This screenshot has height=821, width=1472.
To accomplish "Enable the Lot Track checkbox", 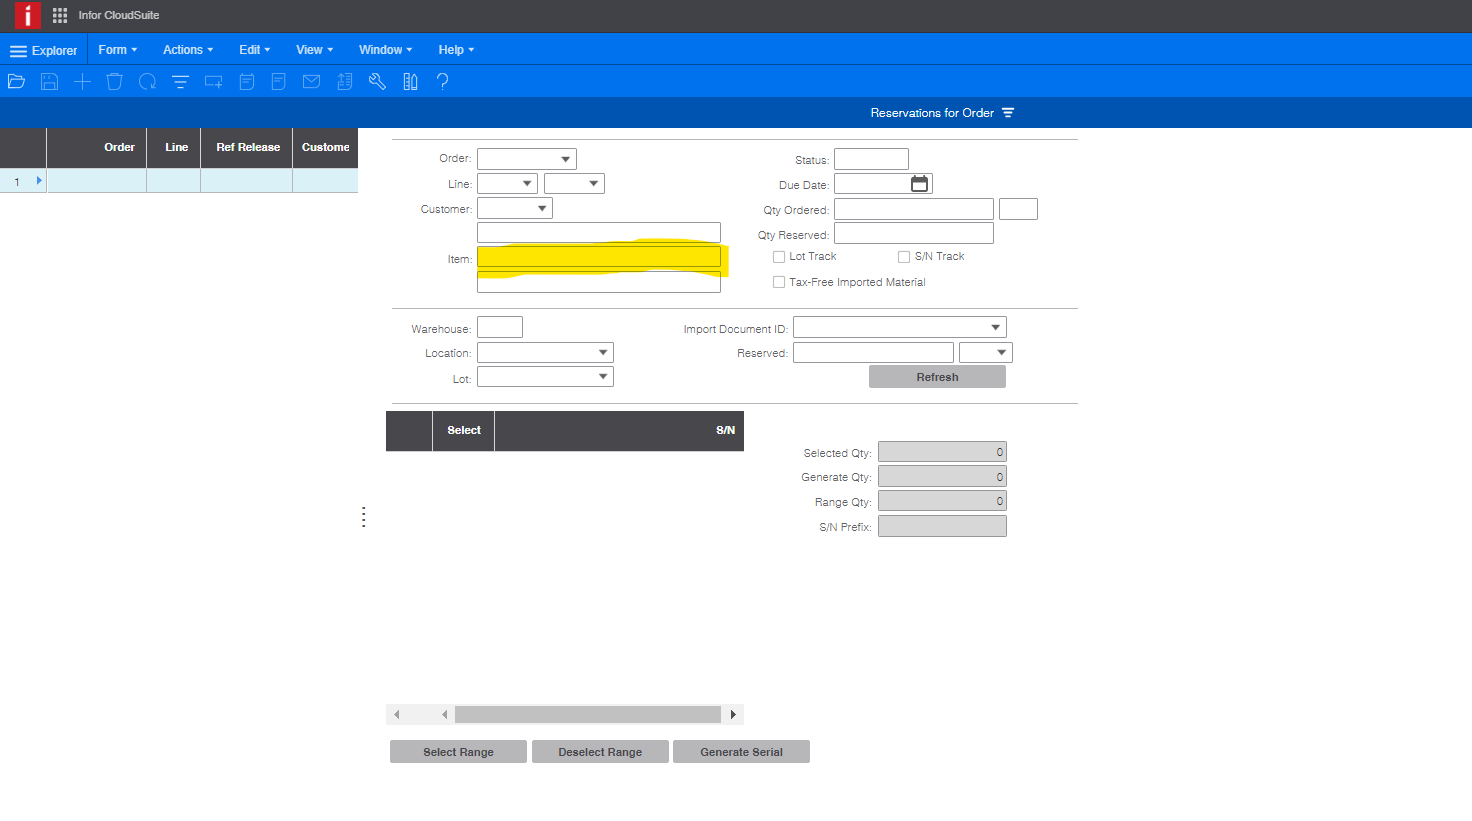I will [779, 257].
